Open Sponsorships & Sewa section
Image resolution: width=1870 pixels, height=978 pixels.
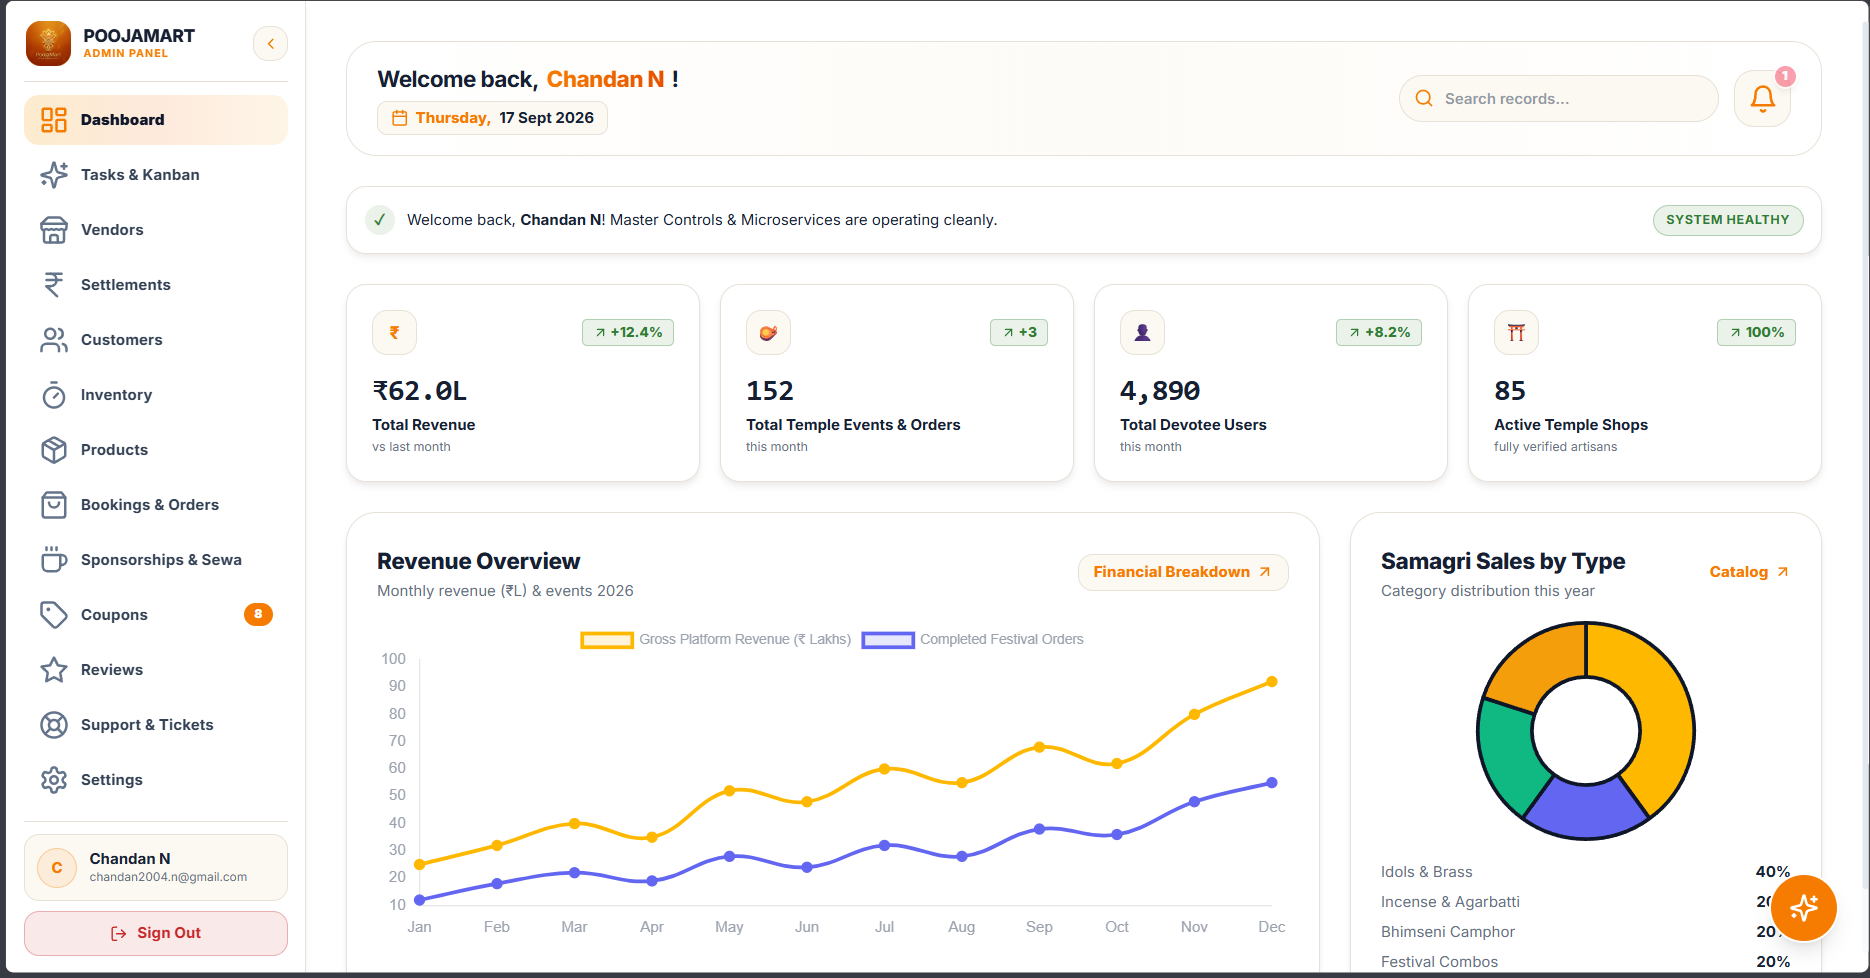[x=156, y=560]
